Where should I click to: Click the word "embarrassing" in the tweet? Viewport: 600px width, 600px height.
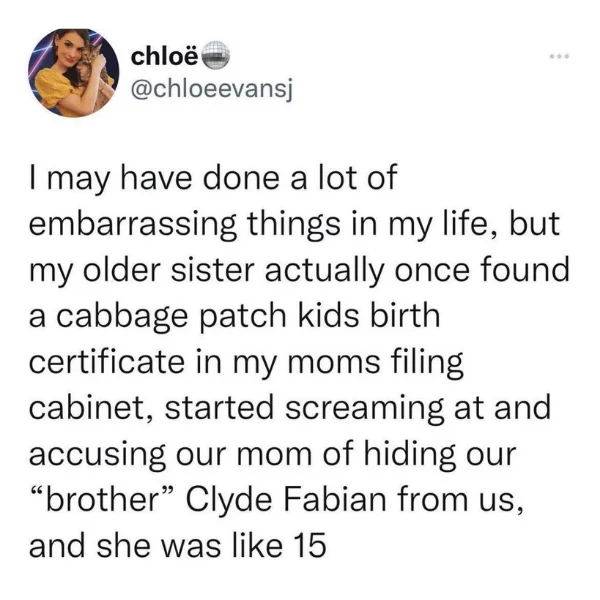click(132, 225)
